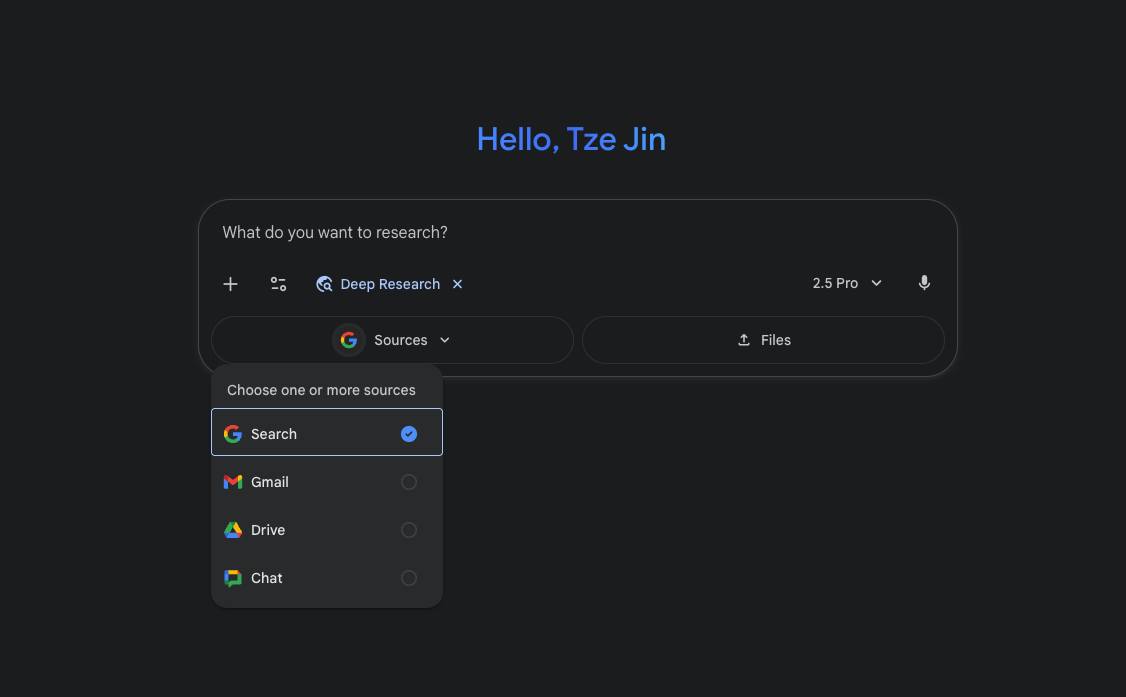1126x697 pixels.
Task: Click the Google logo on the Sources button
Action: pos(348,339)
